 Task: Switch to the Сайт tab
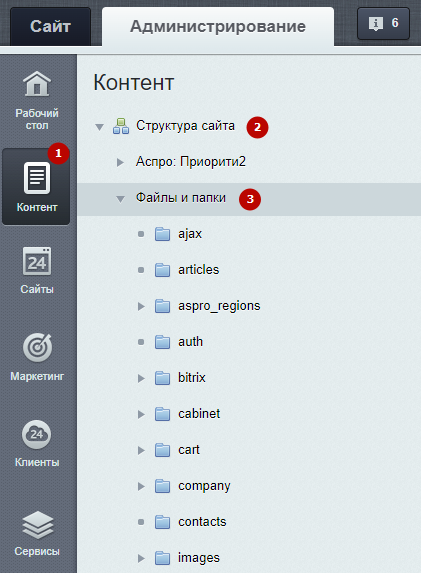50,26
